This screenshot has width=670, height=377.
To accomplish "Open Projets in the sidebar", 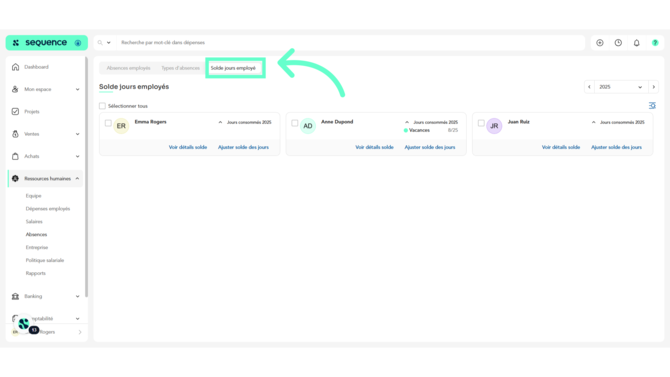I will click(32, 112).
